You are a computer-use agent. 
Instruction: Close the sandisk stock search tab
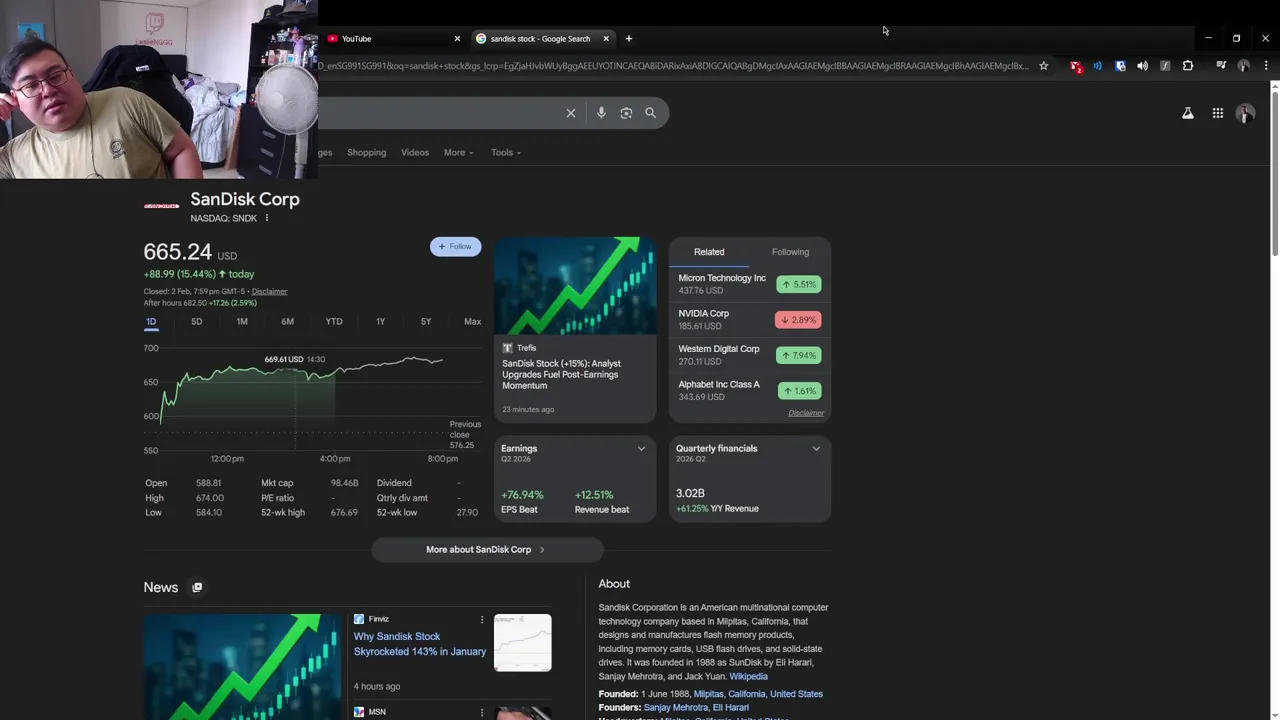(x=606, y=39)
